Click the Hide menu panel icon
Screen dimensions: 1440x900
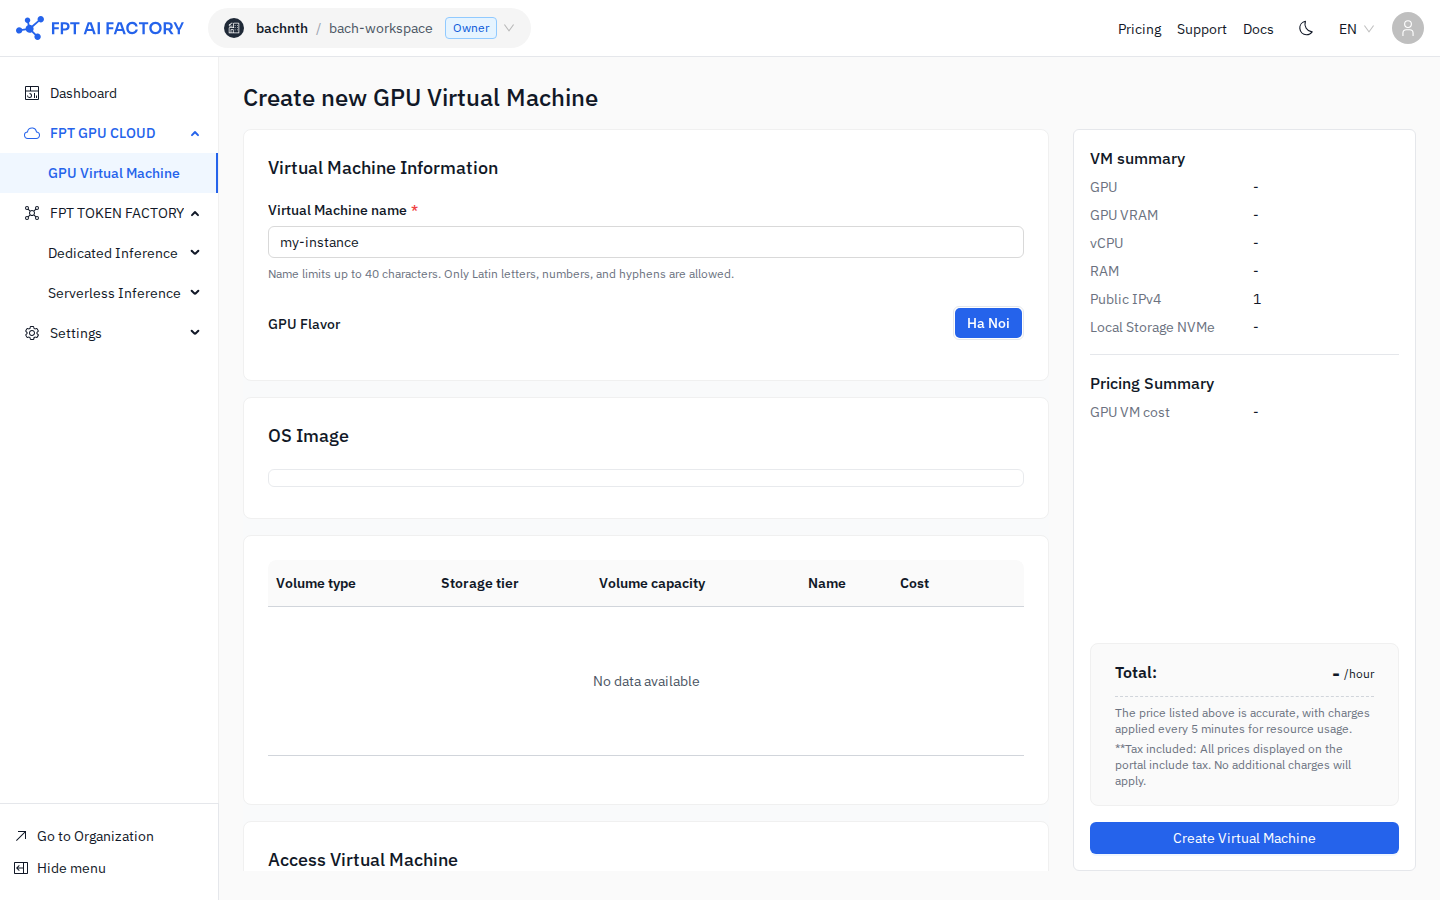(x=21, y=868)
